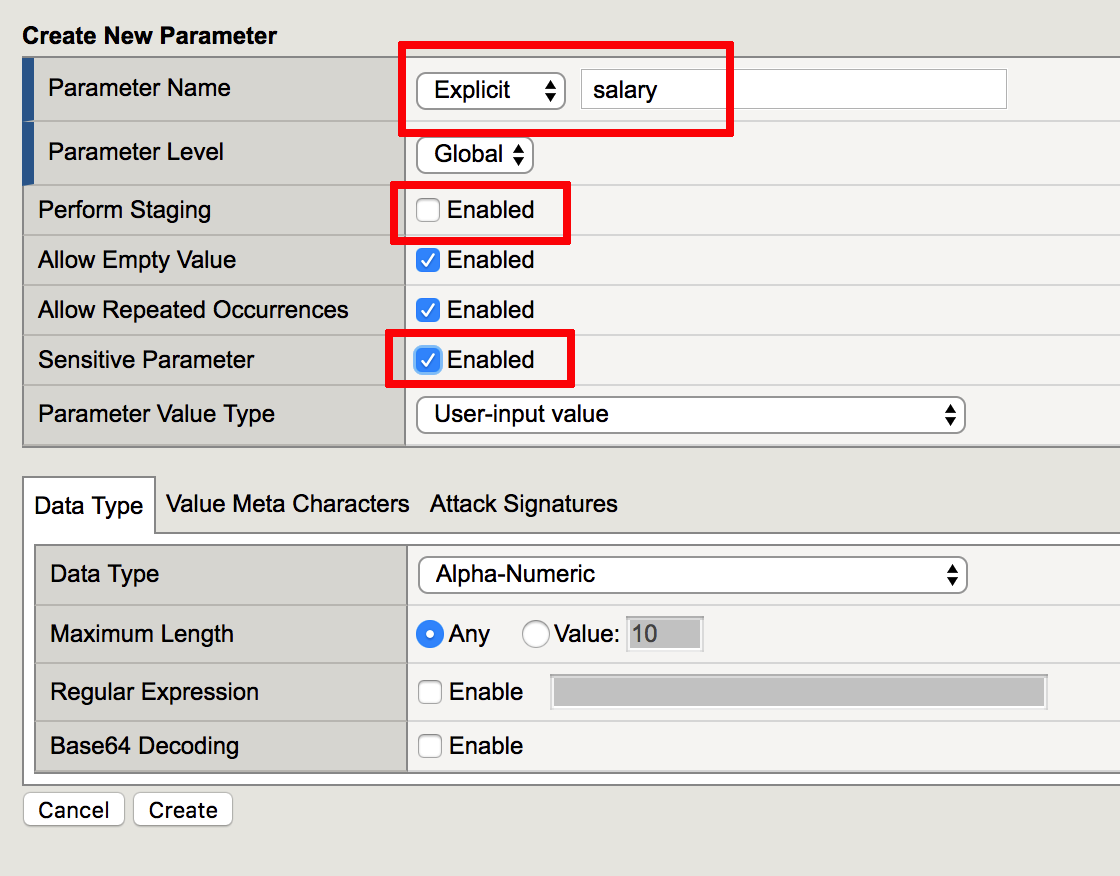Enable the Base64 Decoding checkbox
This screenshot has height=876, width=1120.
[430, 746]
